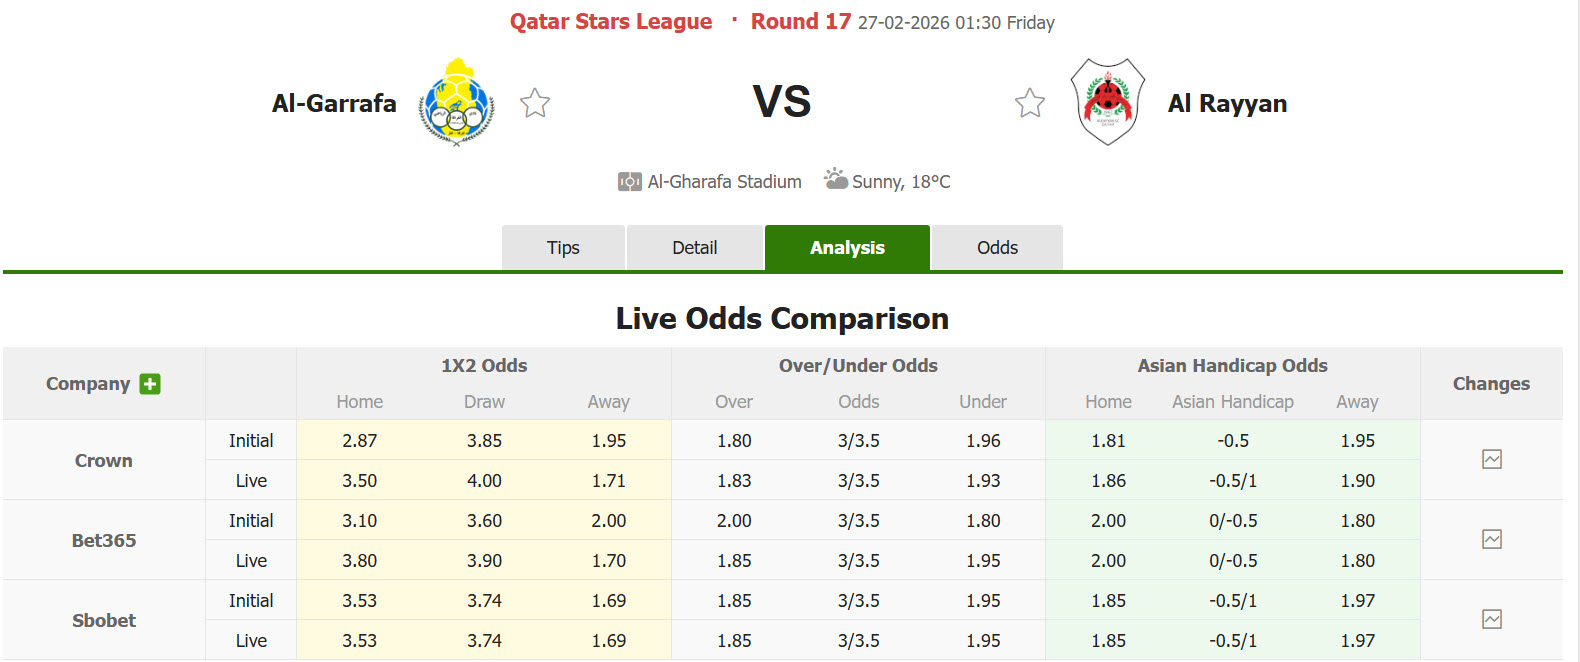Screen dimensions: 1580x662
Task: Switch to the Odds tab
Action: point(996,247)
